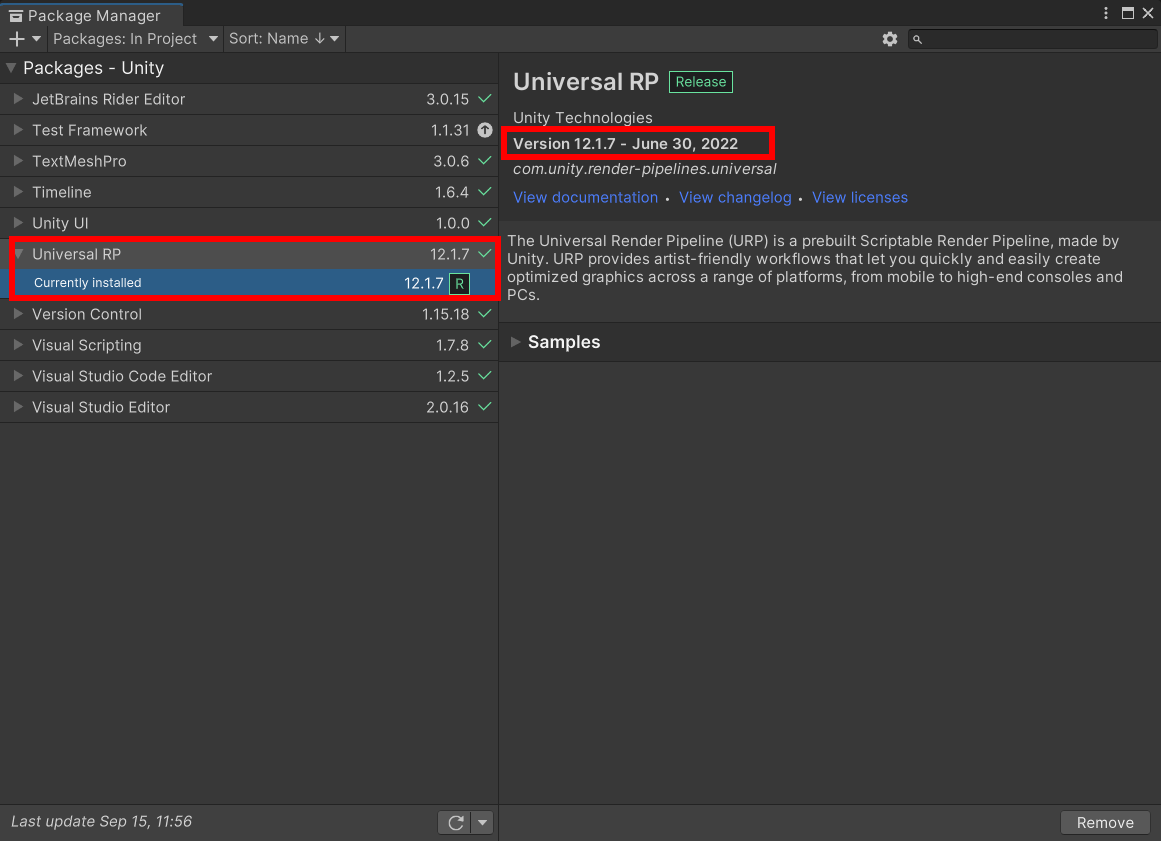Expand Test Framework versions
Viewport: 1161px width, 841px height.
click(x=19, y=130)
